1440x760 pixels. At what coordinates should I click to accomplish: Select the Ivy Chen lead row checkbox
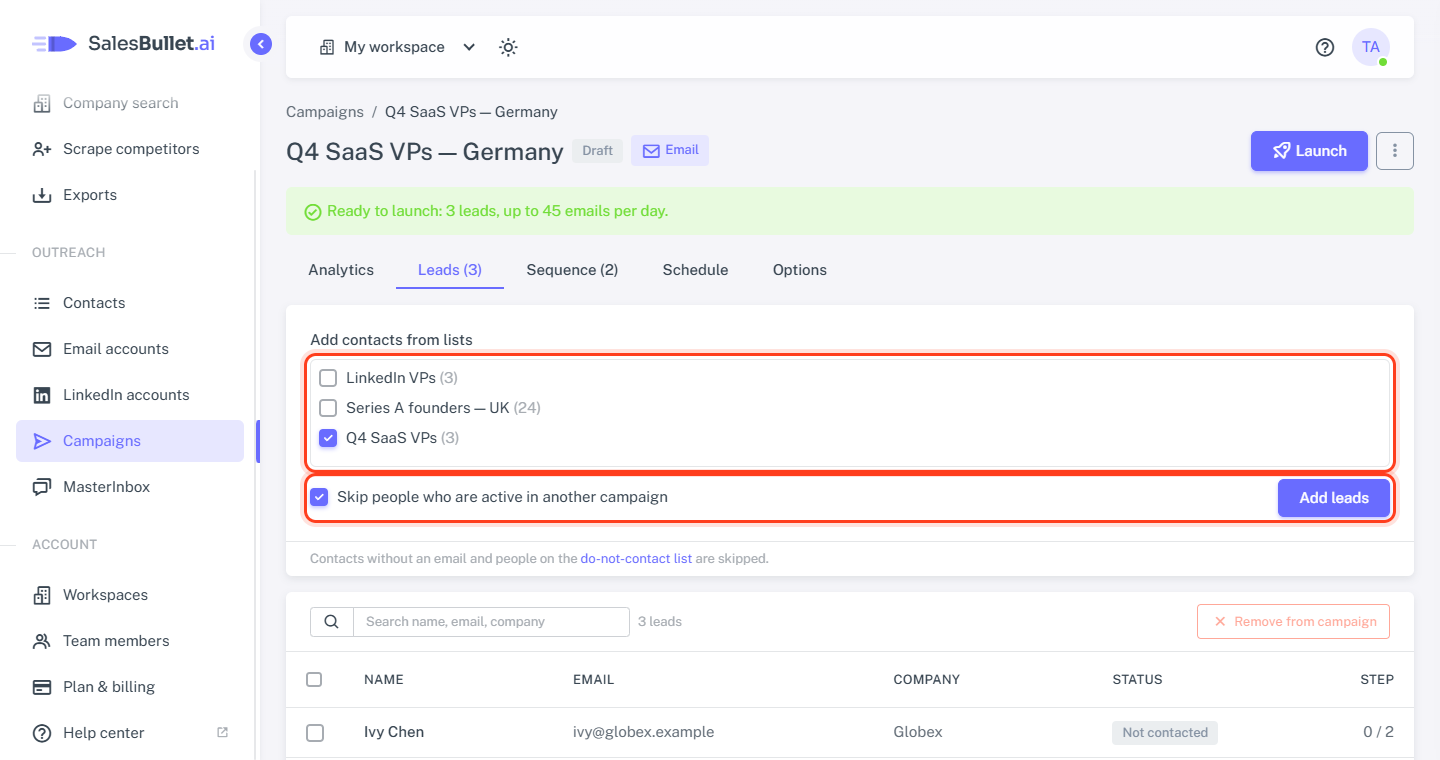click(315, 733)
